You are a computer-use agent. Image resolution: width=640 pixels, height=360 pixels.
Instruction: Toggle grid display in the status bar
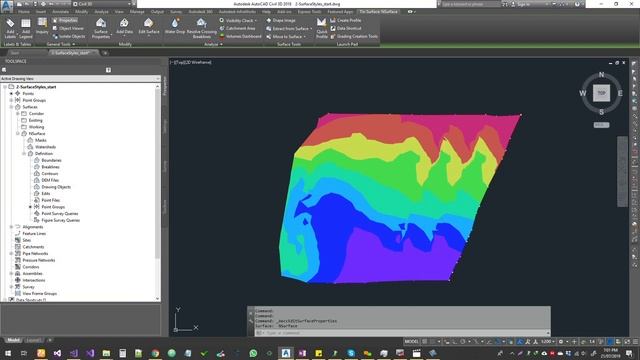coord(425,341)
